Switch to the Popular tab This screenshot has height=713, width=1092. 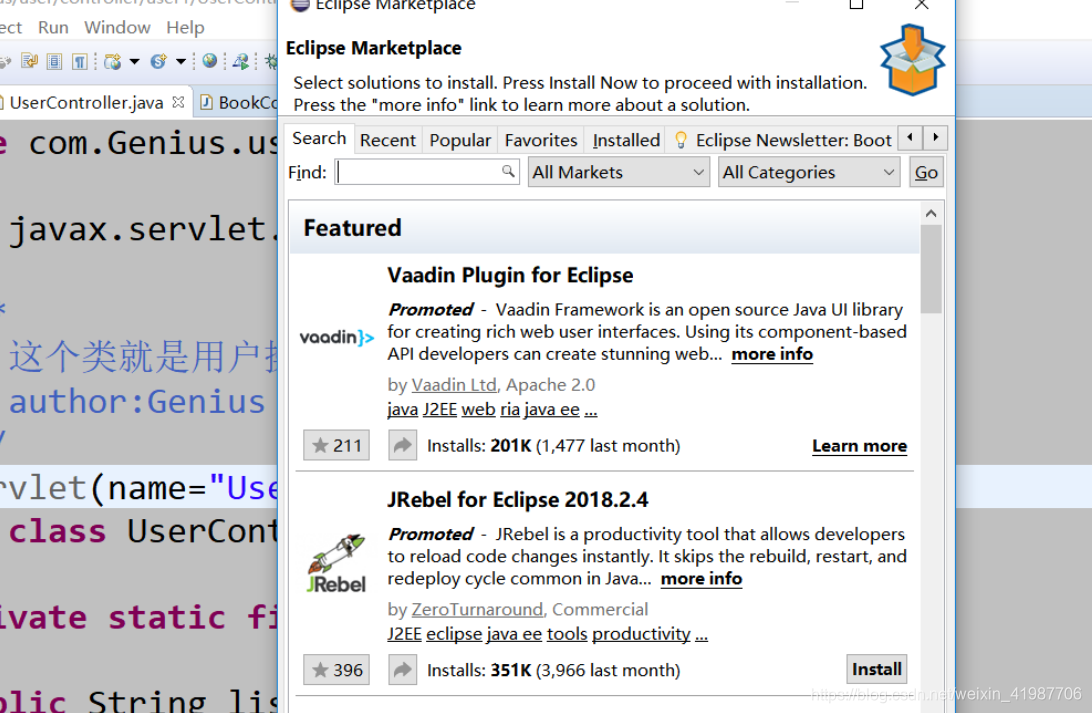(460, 140)
